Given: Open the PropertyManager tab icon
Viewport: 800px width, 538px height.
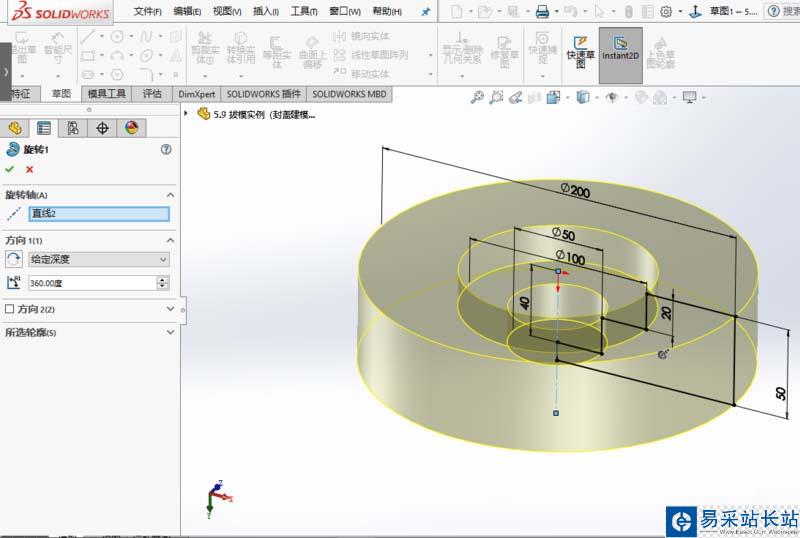Looking at the screenshot, I should pyautogui.click(x=44, y=128).
